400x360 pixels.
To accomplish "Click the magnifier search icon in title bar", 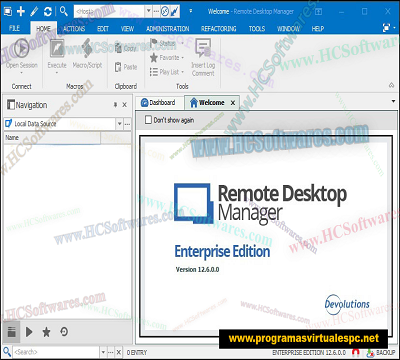I will pos(63,11).
